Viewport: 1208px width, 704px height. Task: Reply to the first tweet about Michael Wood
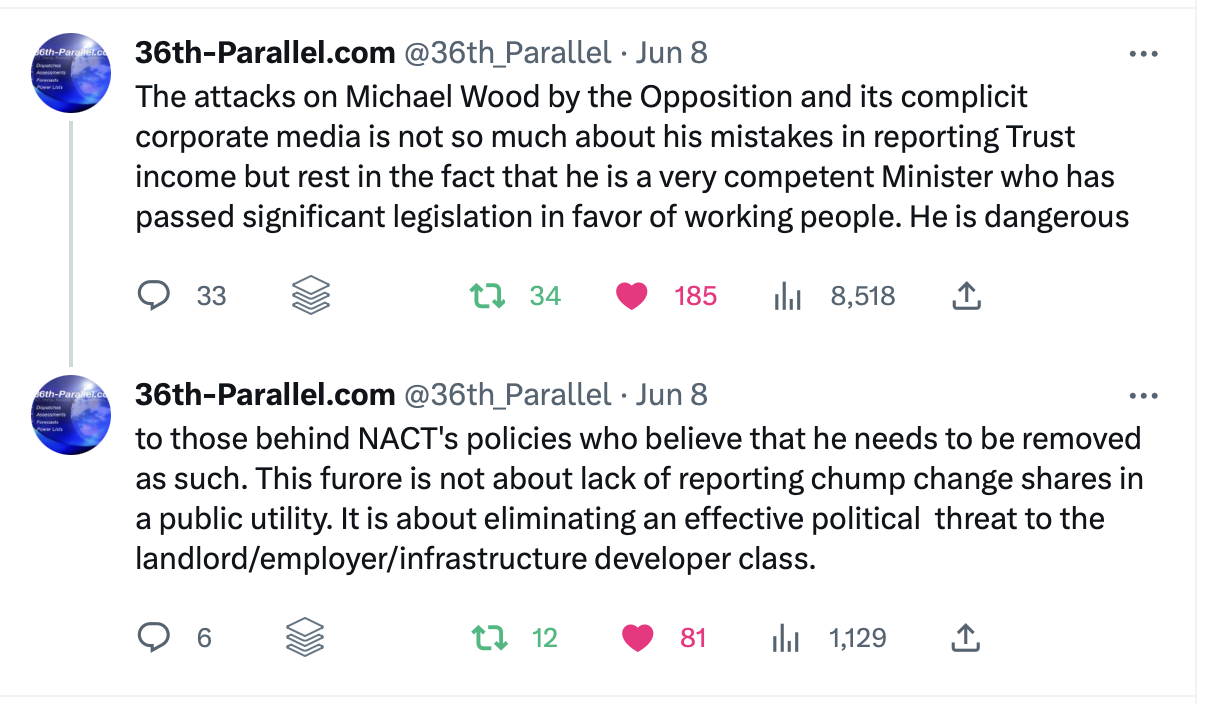(x=153, y=296)
